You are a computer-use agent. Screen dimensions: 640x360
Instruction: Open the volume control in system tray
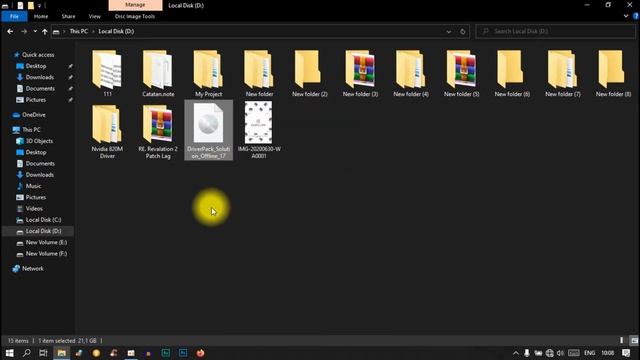click(x=560, y=353)
